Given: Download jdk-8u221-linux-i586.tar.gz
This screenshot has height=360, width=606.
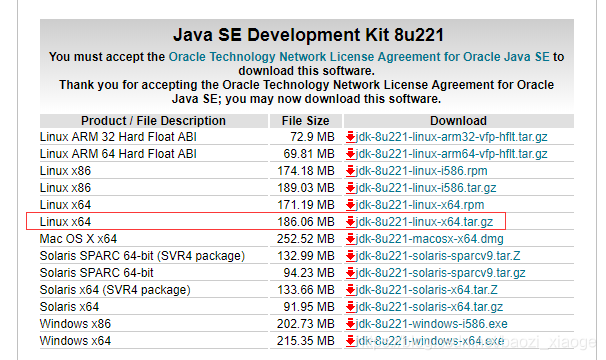Looking at the screenshot, I should pos(426,188).
